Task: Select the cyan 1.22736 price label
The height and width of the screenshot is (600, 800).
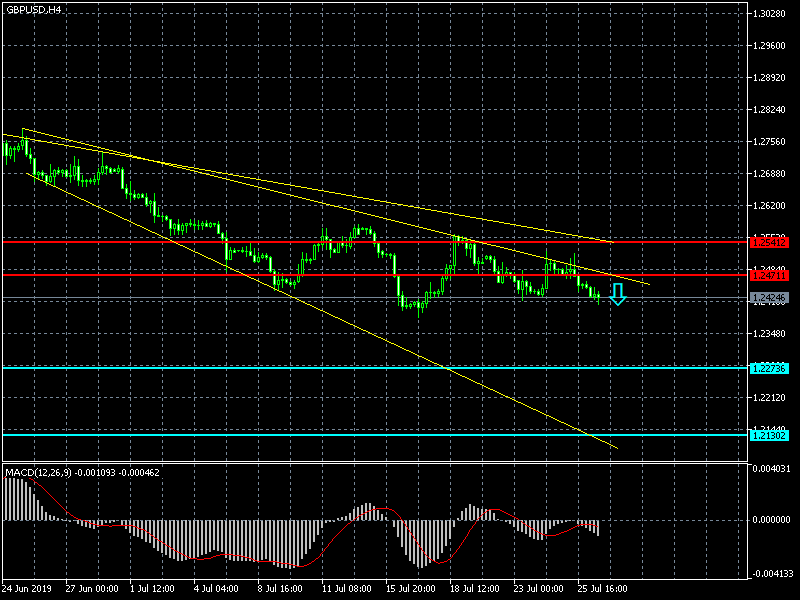Action: (x=769, y=368)
